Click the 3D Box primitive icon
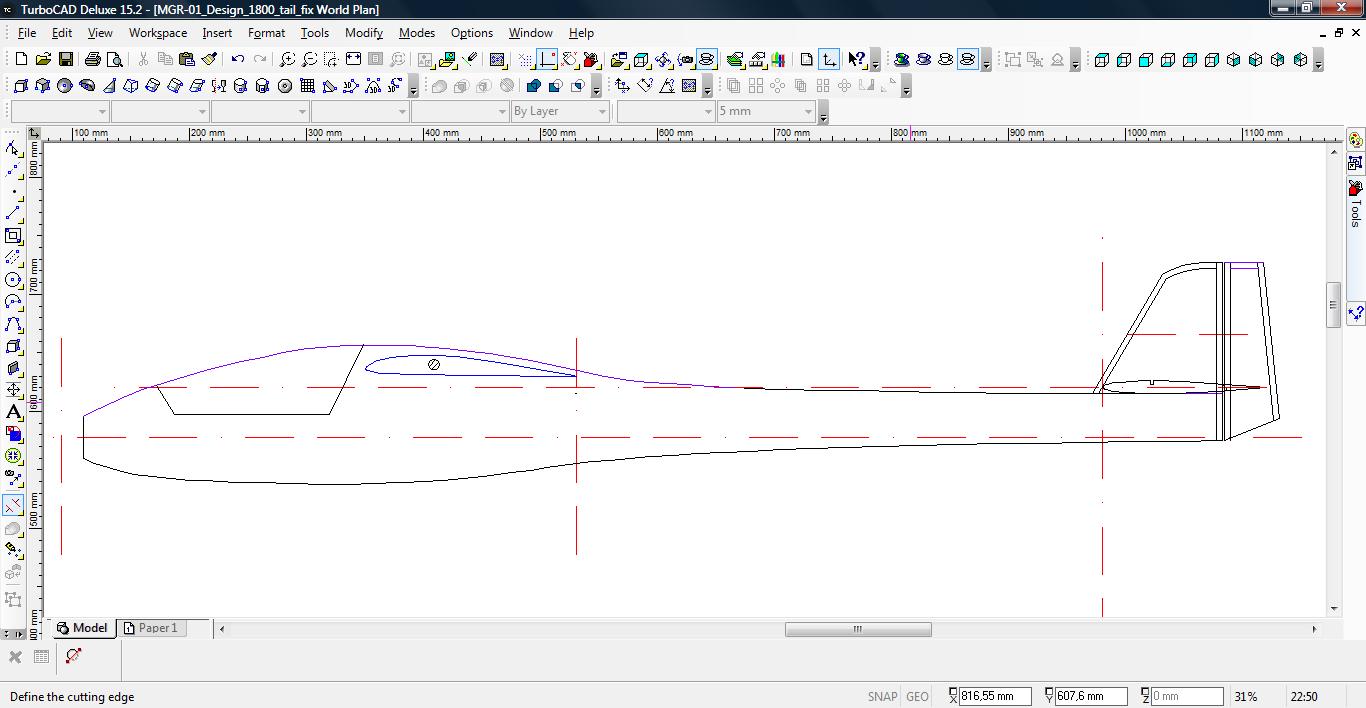Image resolution: width=1366 pixels, height=708 pixels. click(x=21, y=86)
